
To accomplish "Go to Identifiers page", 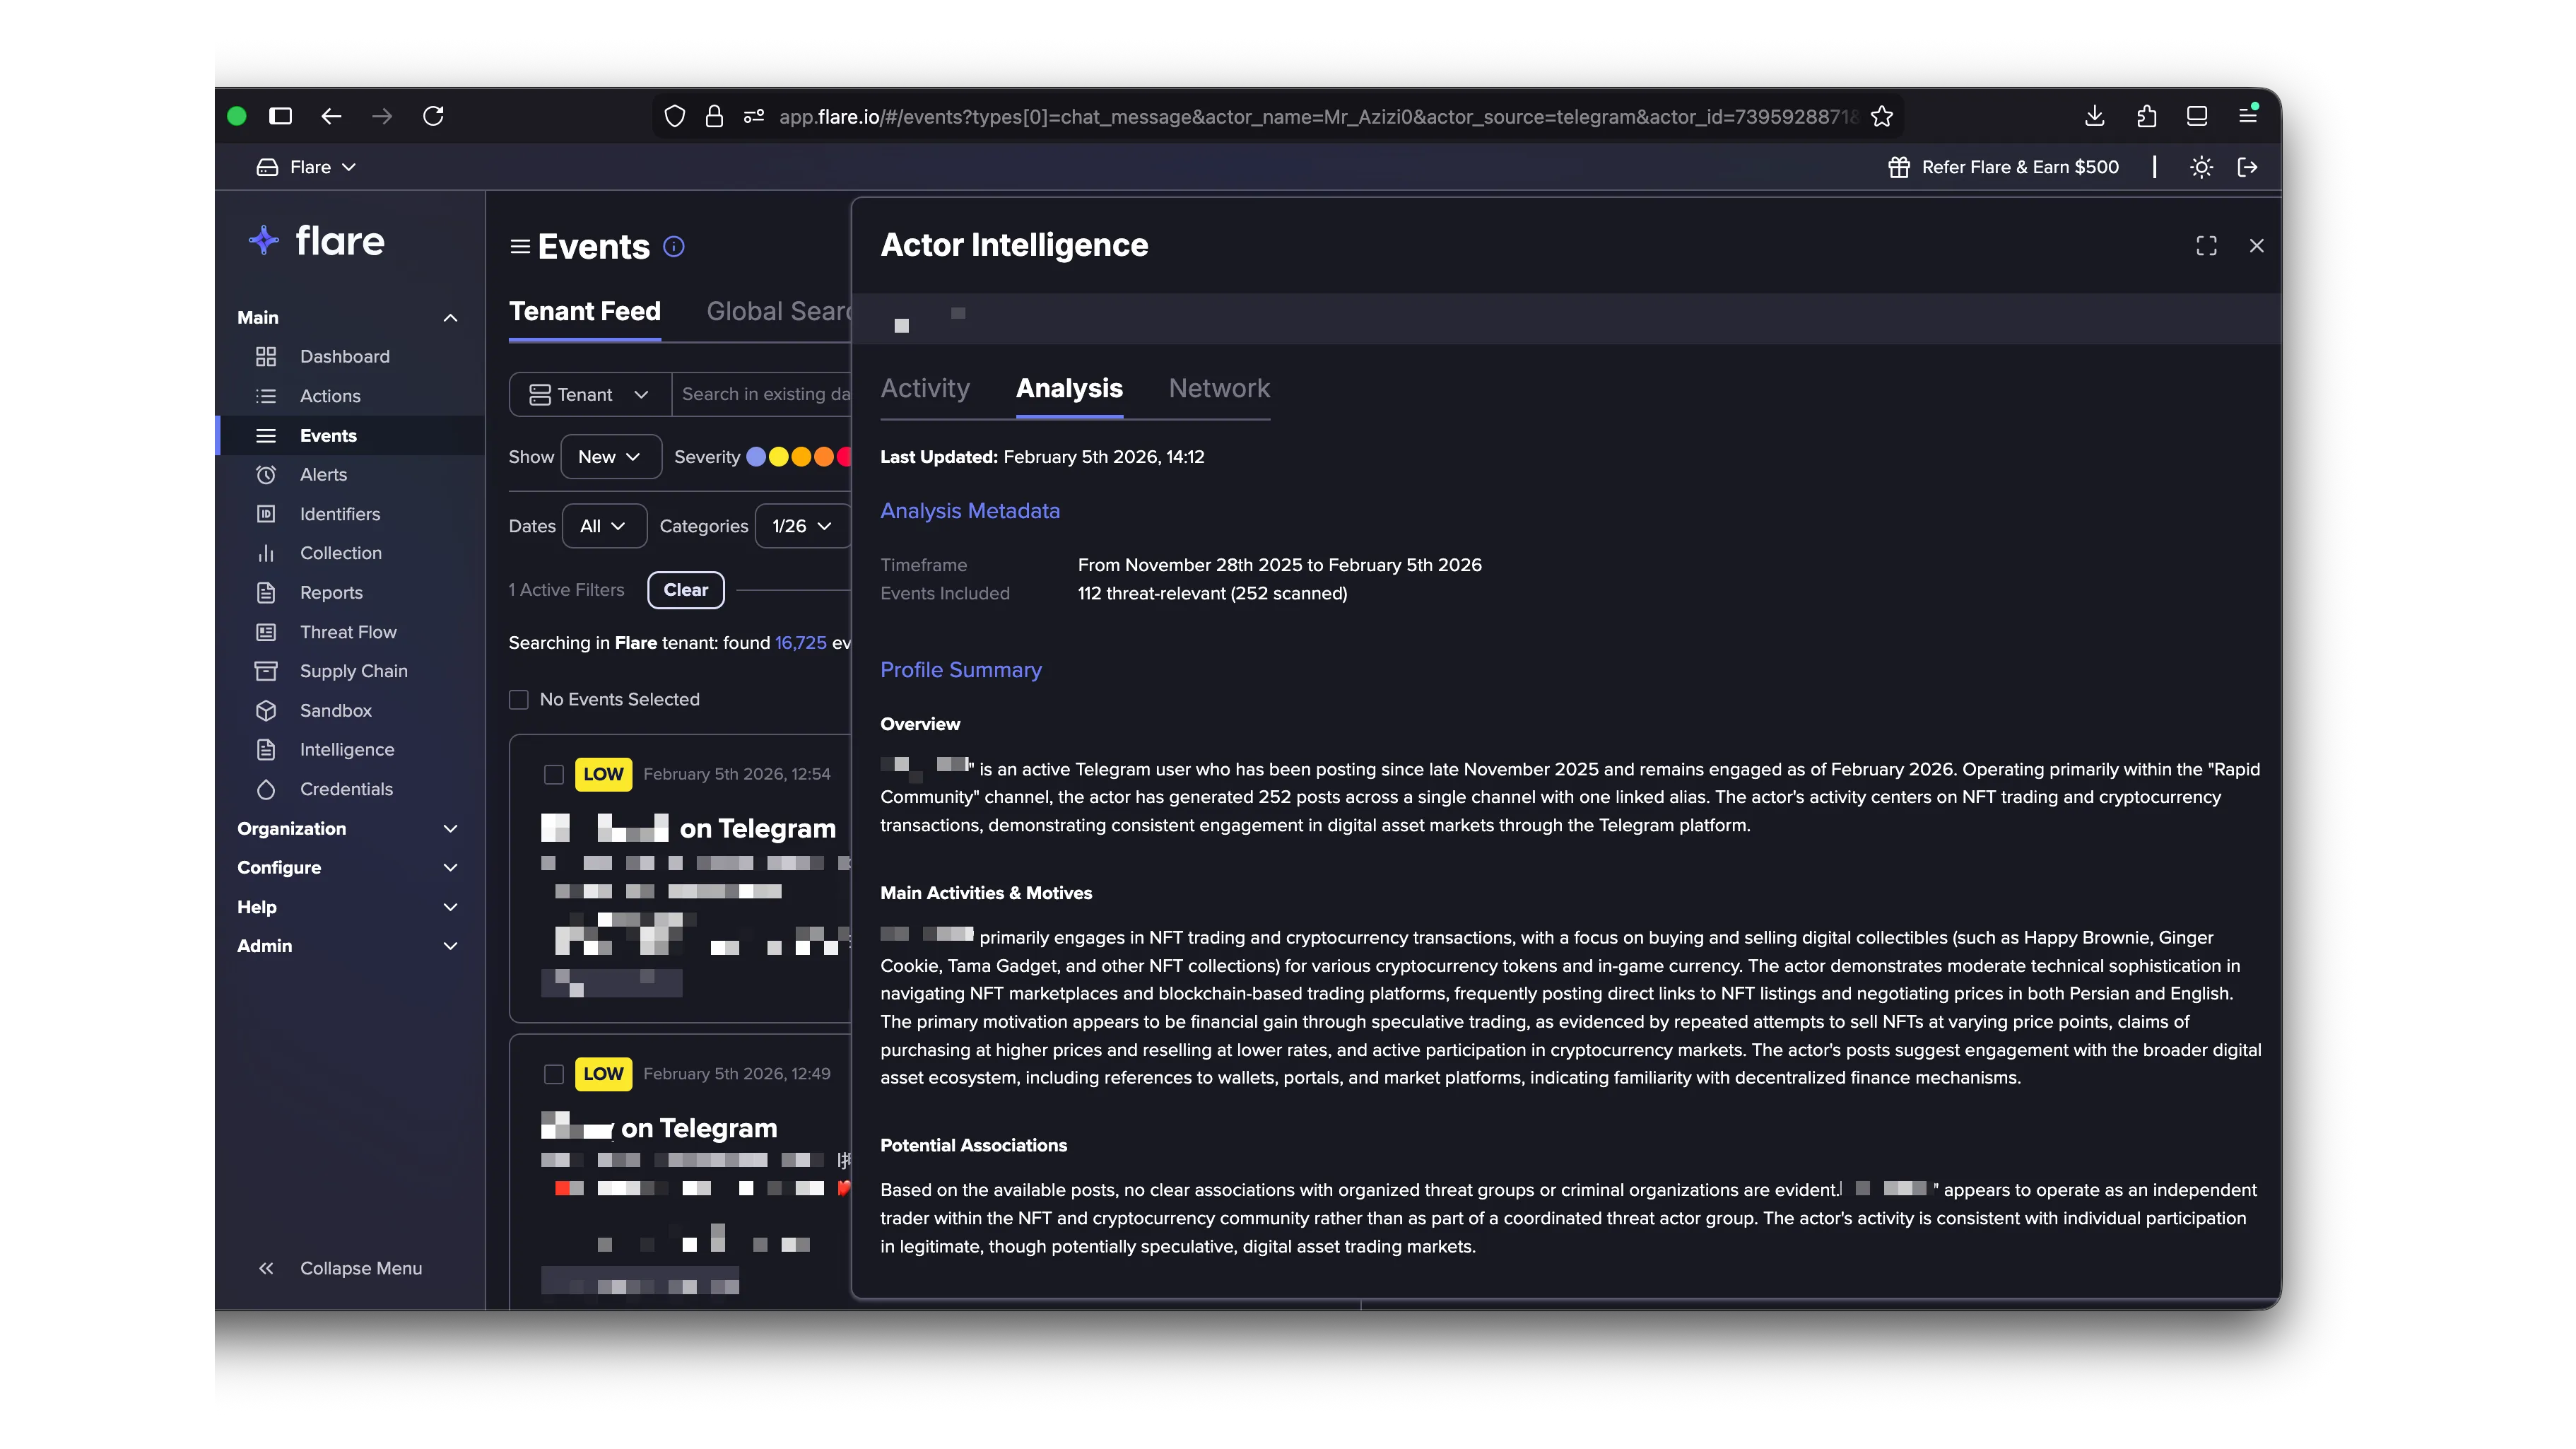I will point(340,514).
